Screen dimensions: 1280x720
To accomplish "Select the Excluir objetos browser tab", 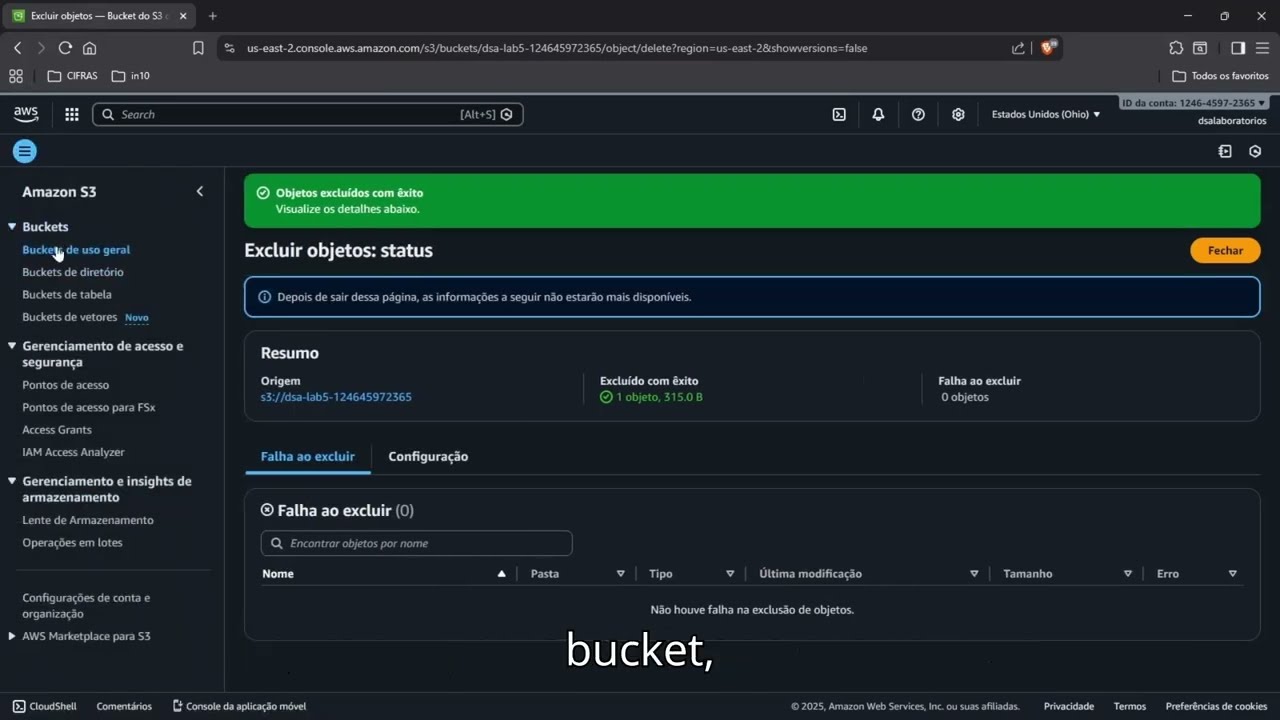I will click(99, 16).
